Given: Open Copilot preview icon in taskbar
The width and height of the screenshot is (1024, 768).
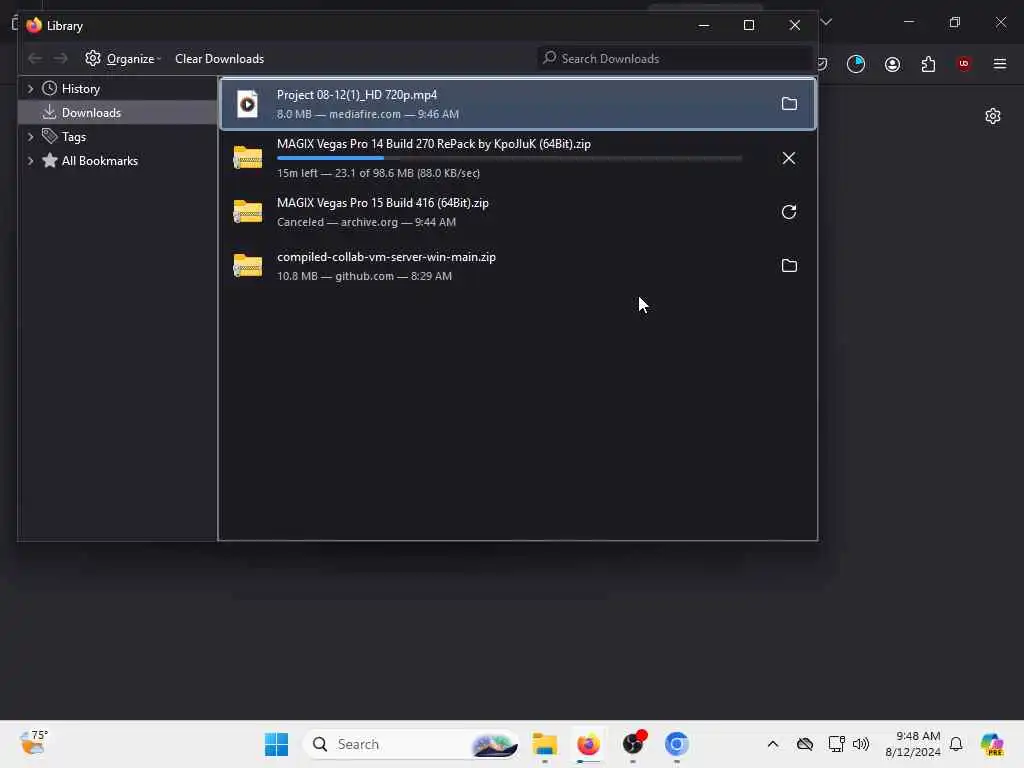Looking at the screenshot, I should tap(992, 744).
